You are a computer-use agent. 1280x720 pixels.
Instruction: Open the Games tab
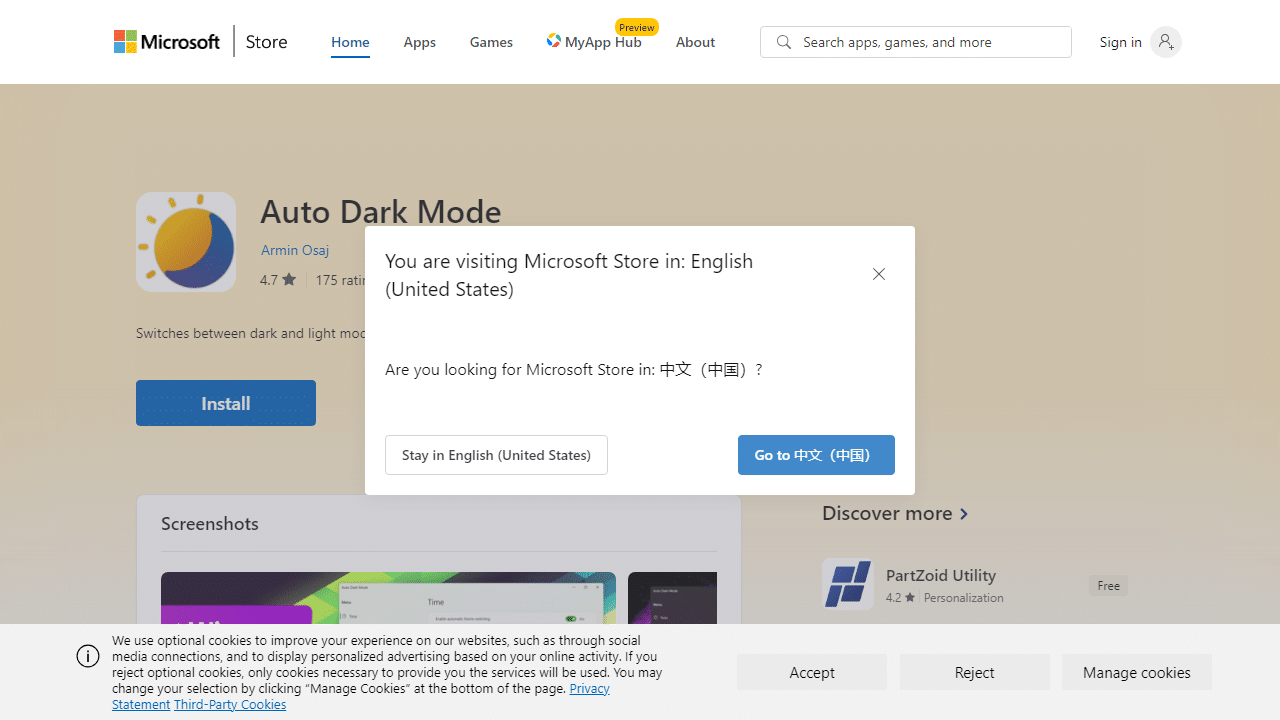(x=491, y=42)
